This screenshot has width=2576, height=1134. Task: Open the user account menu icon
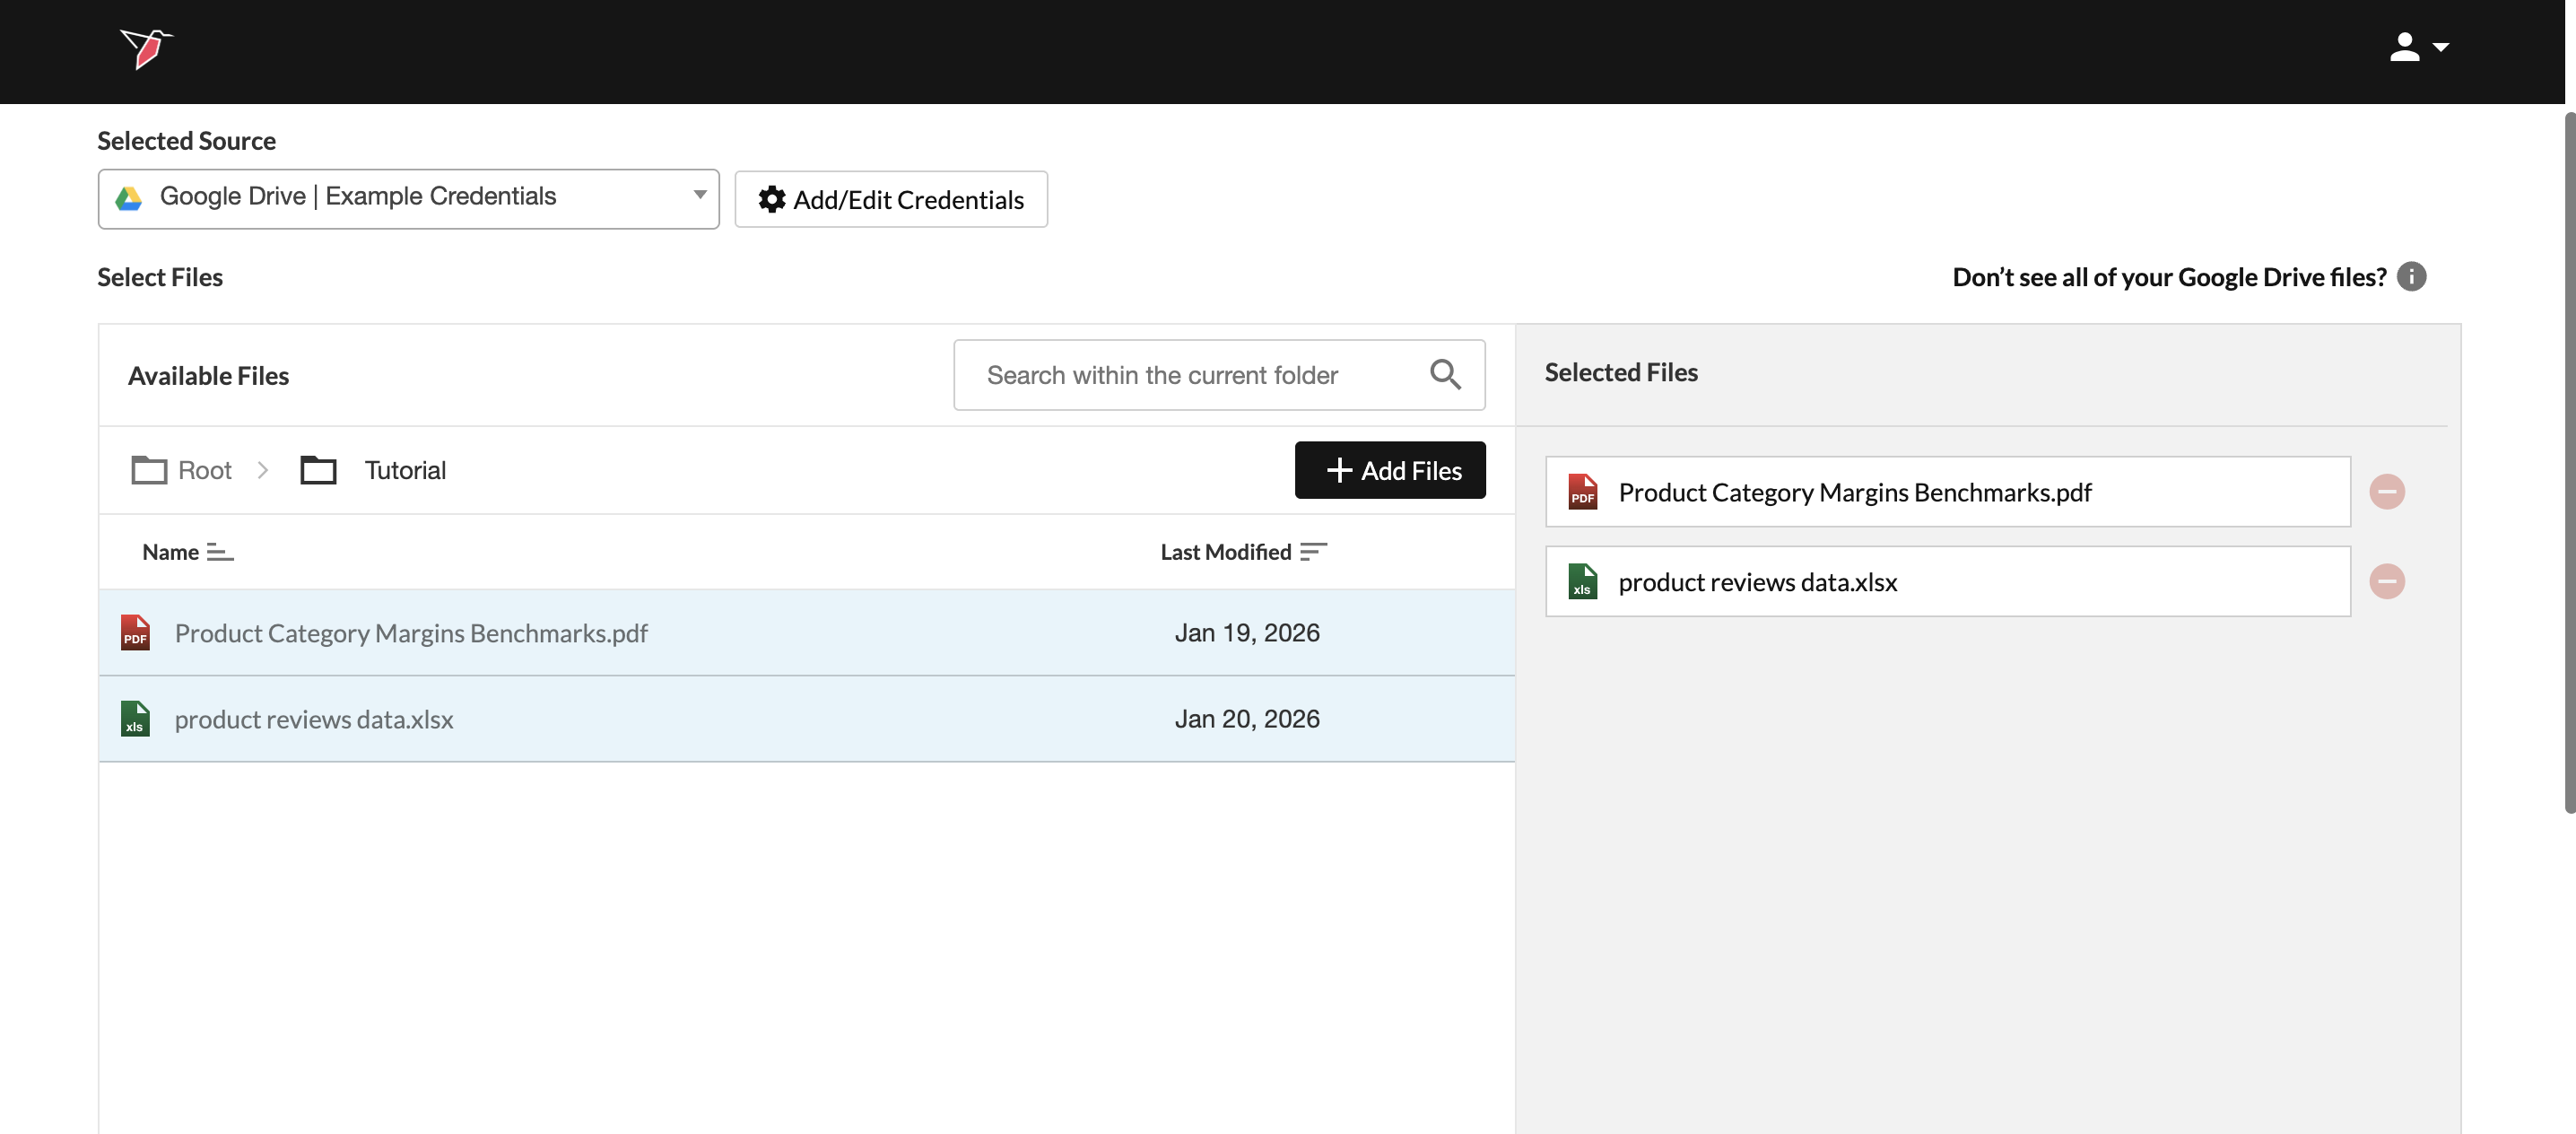coord(2404,47)
